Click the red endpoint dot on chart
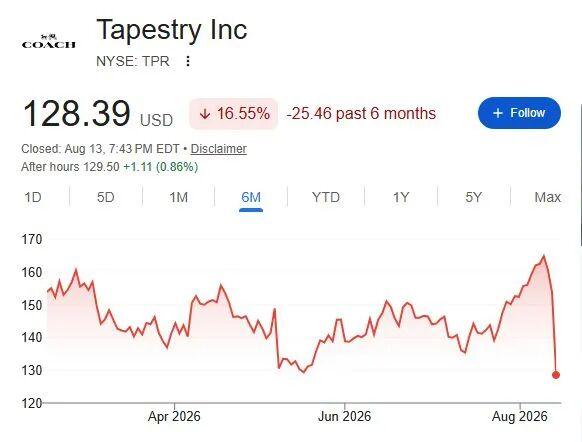The height and width of the screenshot is (442, 582). click(556, 375)
